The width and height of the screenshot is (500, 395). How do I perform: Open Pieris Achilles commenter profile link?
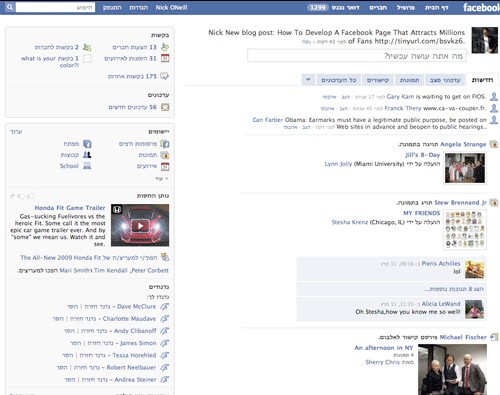441,263
